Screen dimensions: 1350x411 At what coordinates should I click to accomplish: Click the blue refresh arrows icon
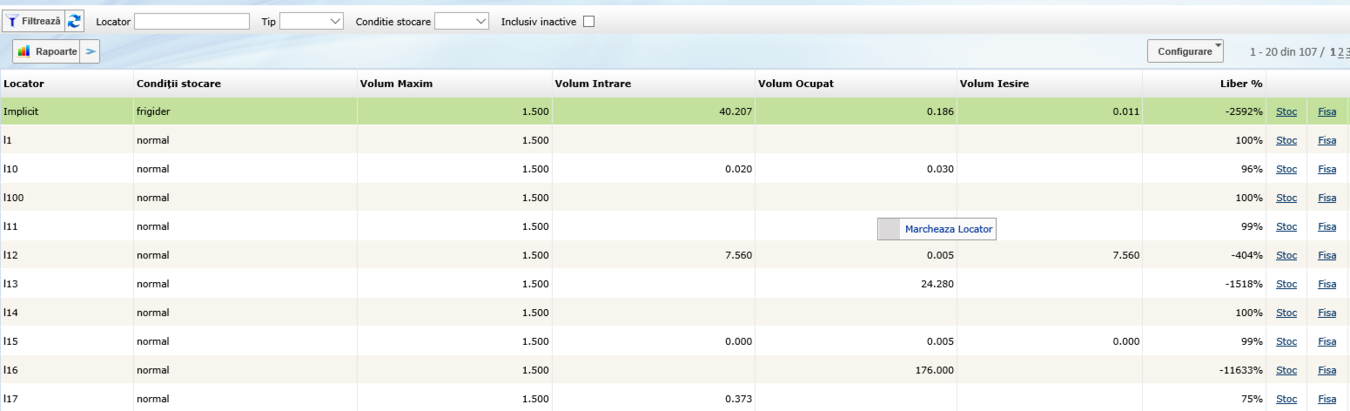75,21
